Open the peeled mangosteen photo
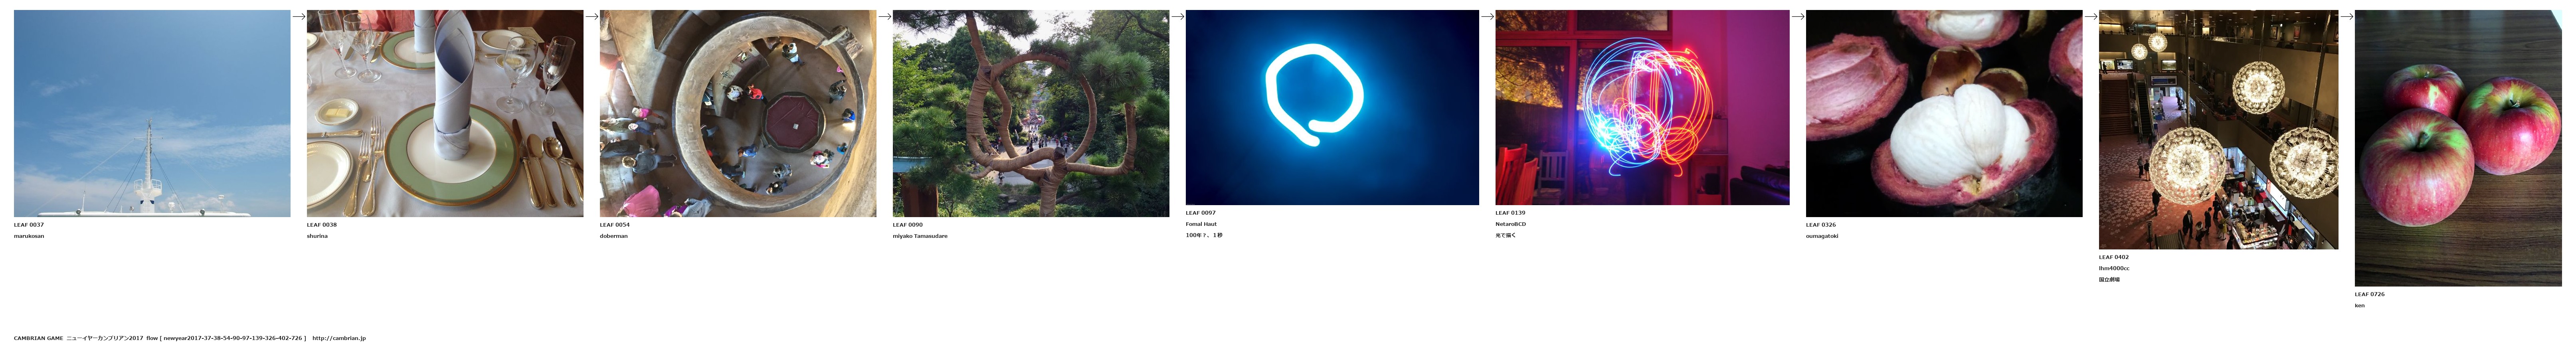Screen dimensions: 2576x348 pyautogui.click(x=1944, y=113)
